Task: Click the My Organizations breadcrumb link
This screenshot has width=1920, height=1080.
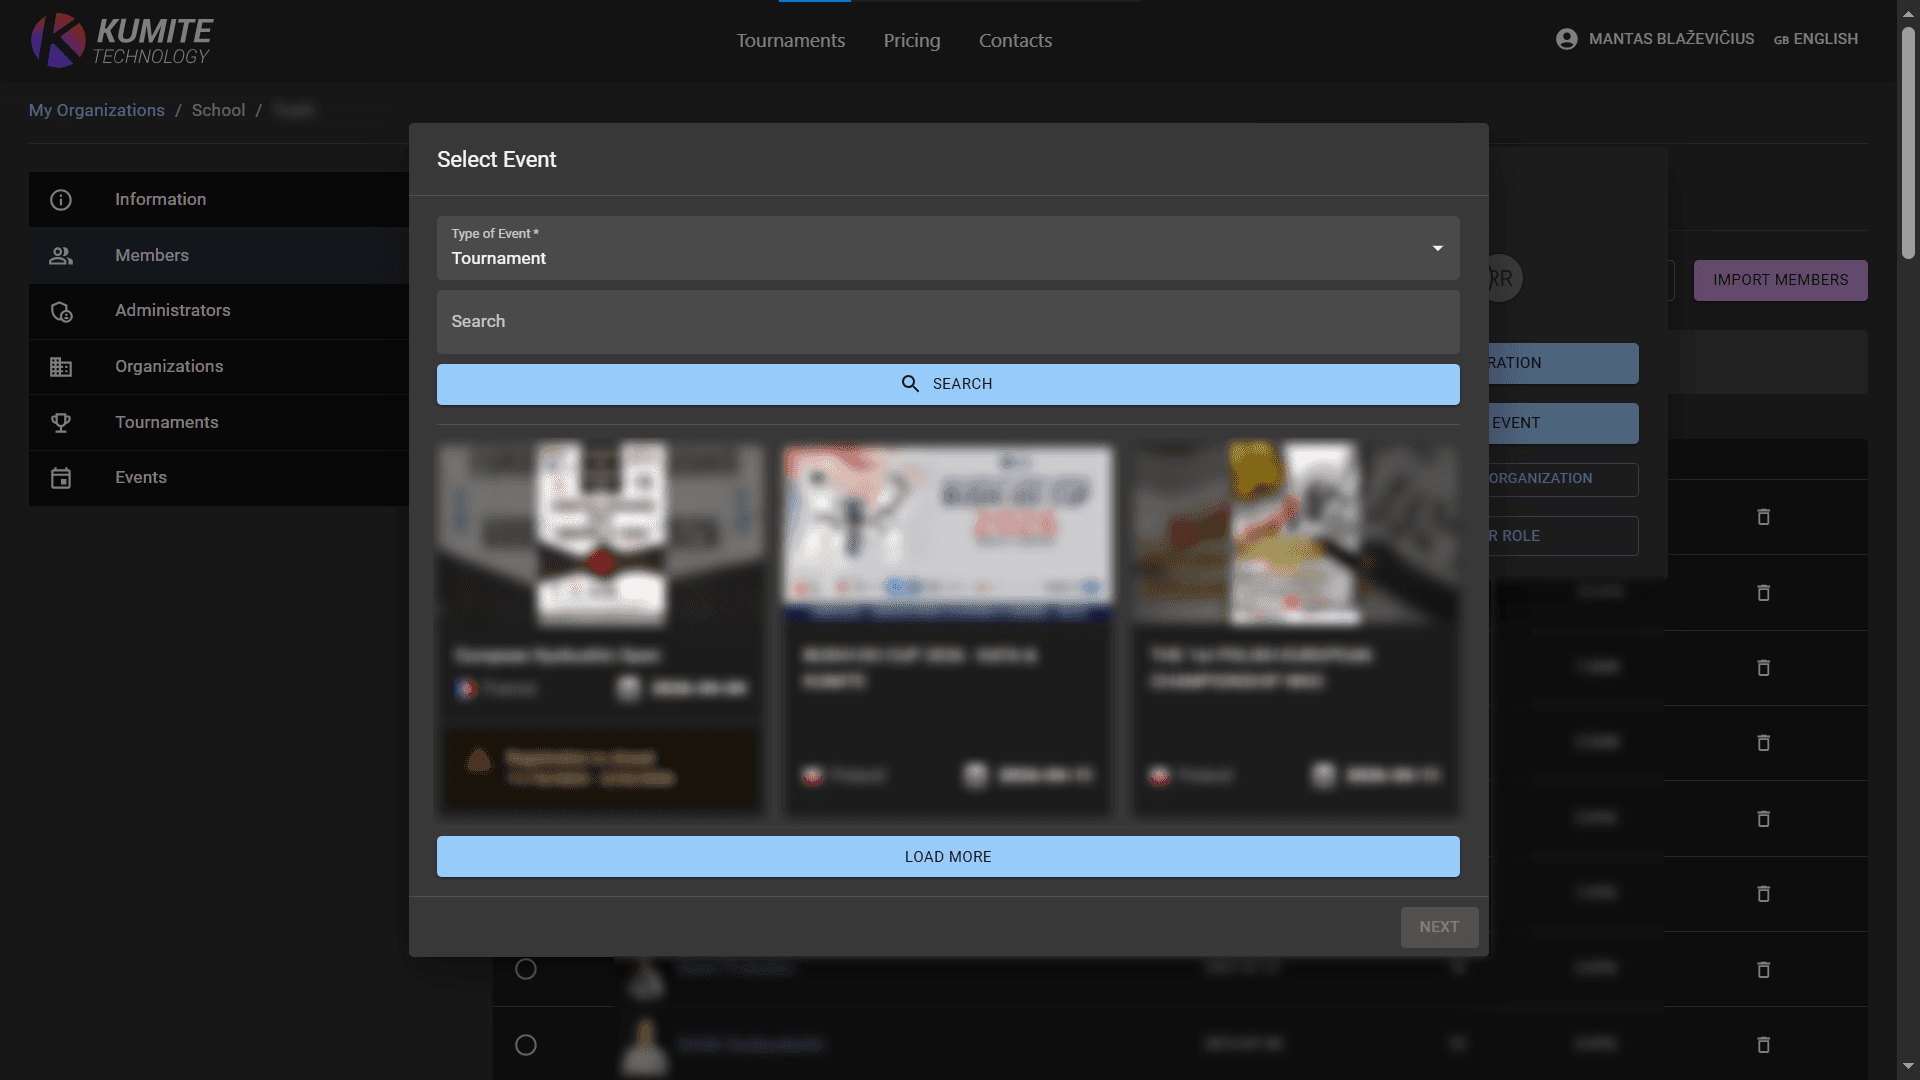Action: pyautogui.click(x=97, y=110)
